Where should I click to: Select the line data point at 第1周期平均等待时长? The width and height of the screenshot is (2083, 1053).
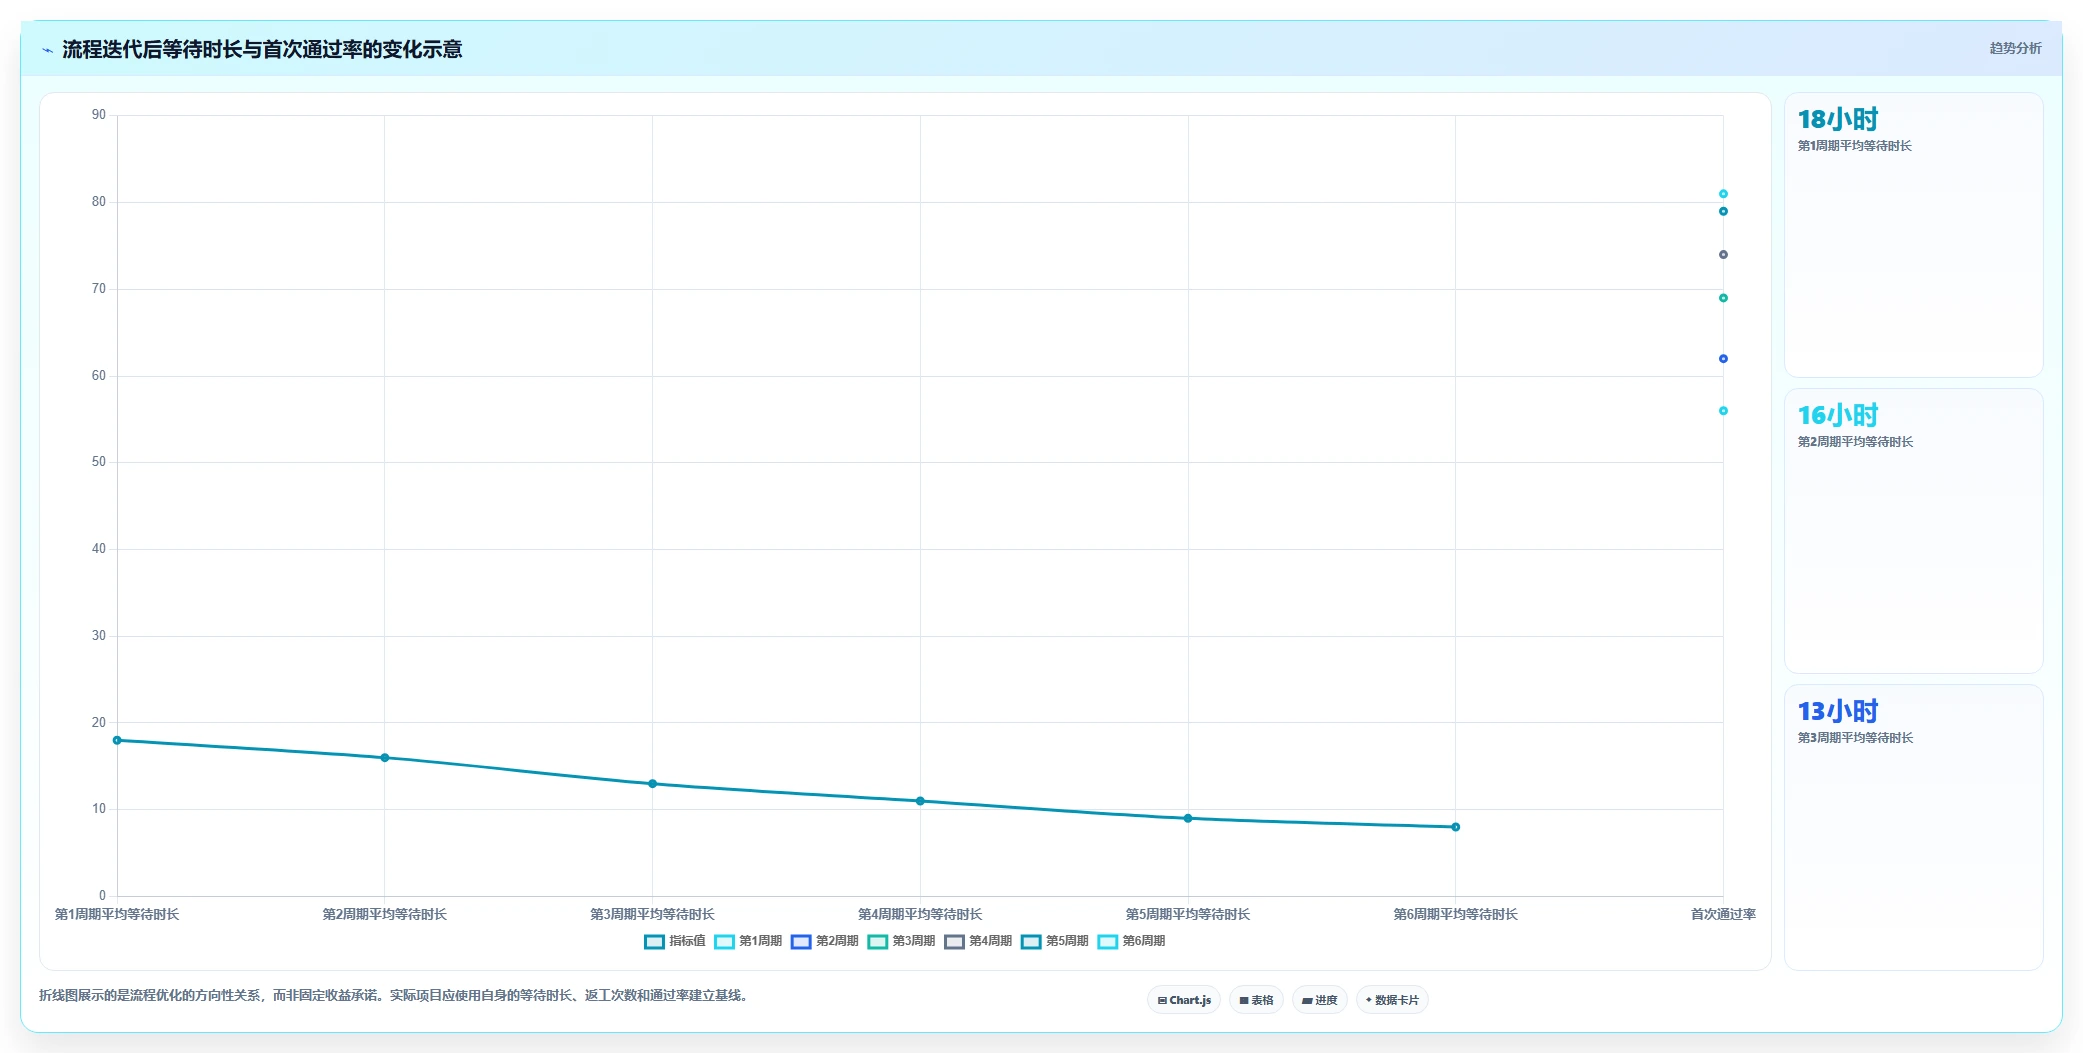coord(117,741)
